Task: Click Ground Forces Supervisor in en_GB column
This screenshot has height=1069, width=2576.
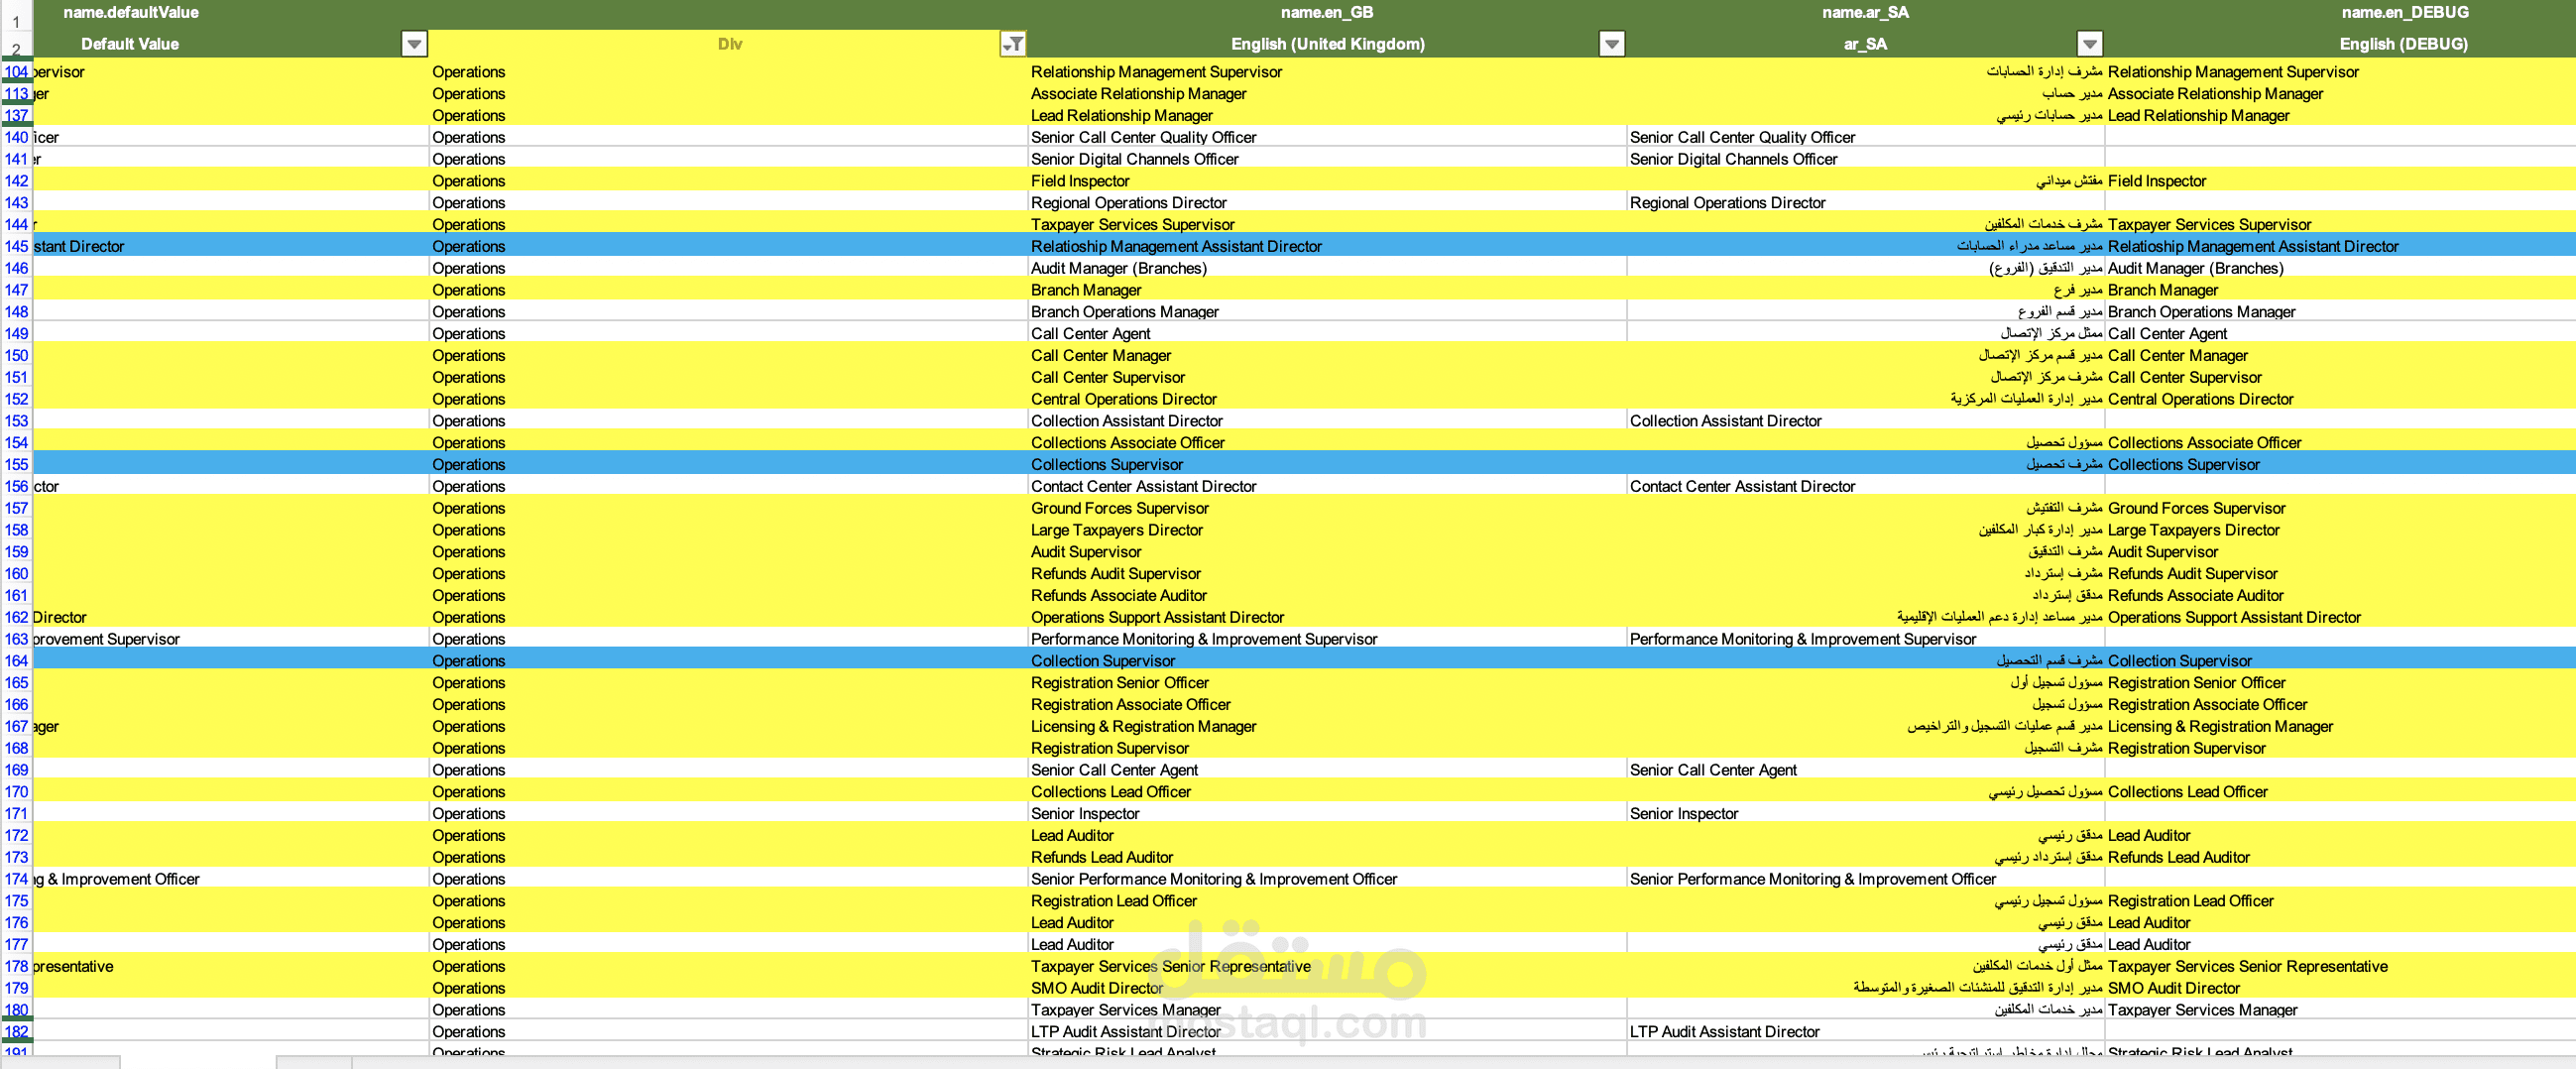Action: [x=1119, y=508]
